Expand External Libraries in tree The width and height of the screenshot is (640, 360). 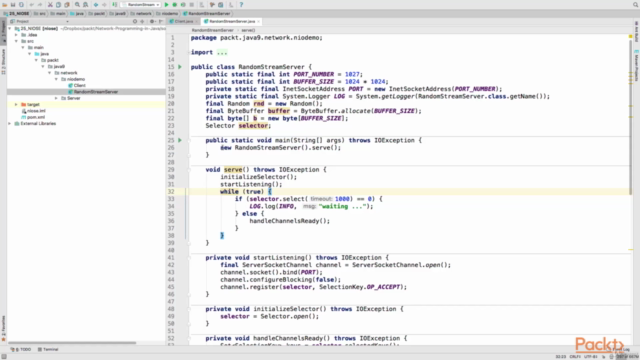point(10,123)
